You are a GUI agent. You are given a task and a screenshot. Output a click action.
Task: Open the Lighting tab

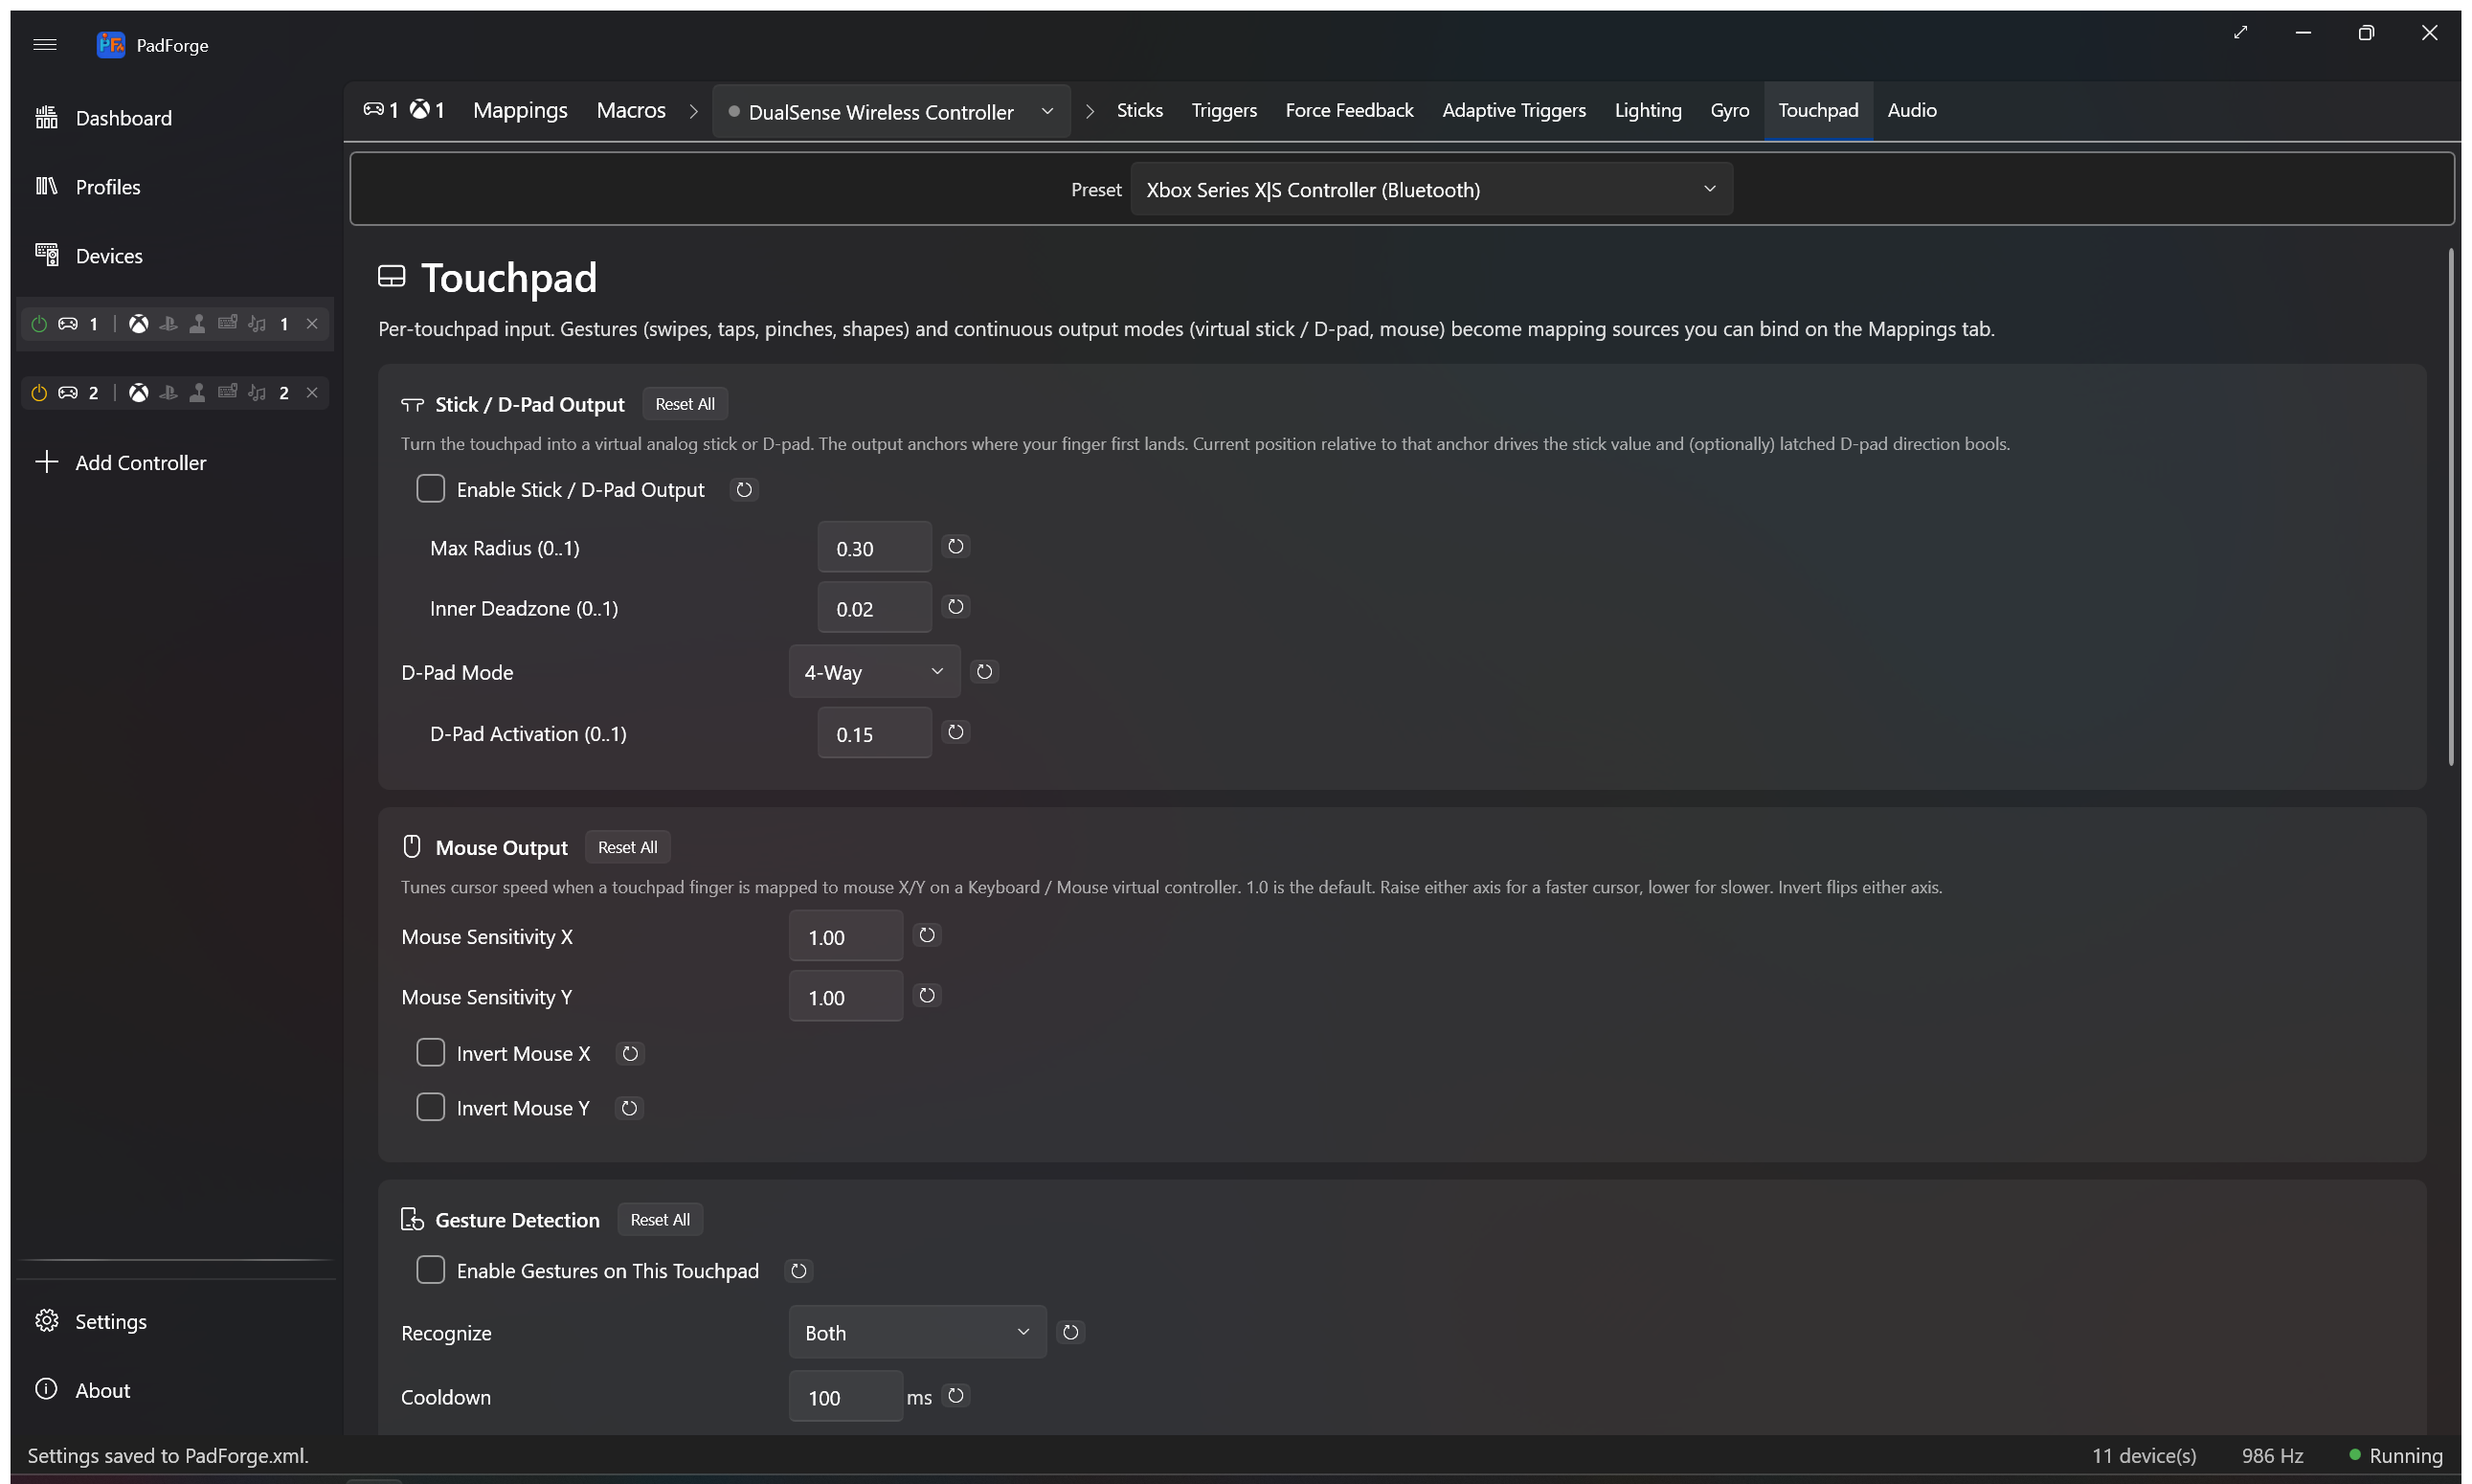[x=1648, y=110]
